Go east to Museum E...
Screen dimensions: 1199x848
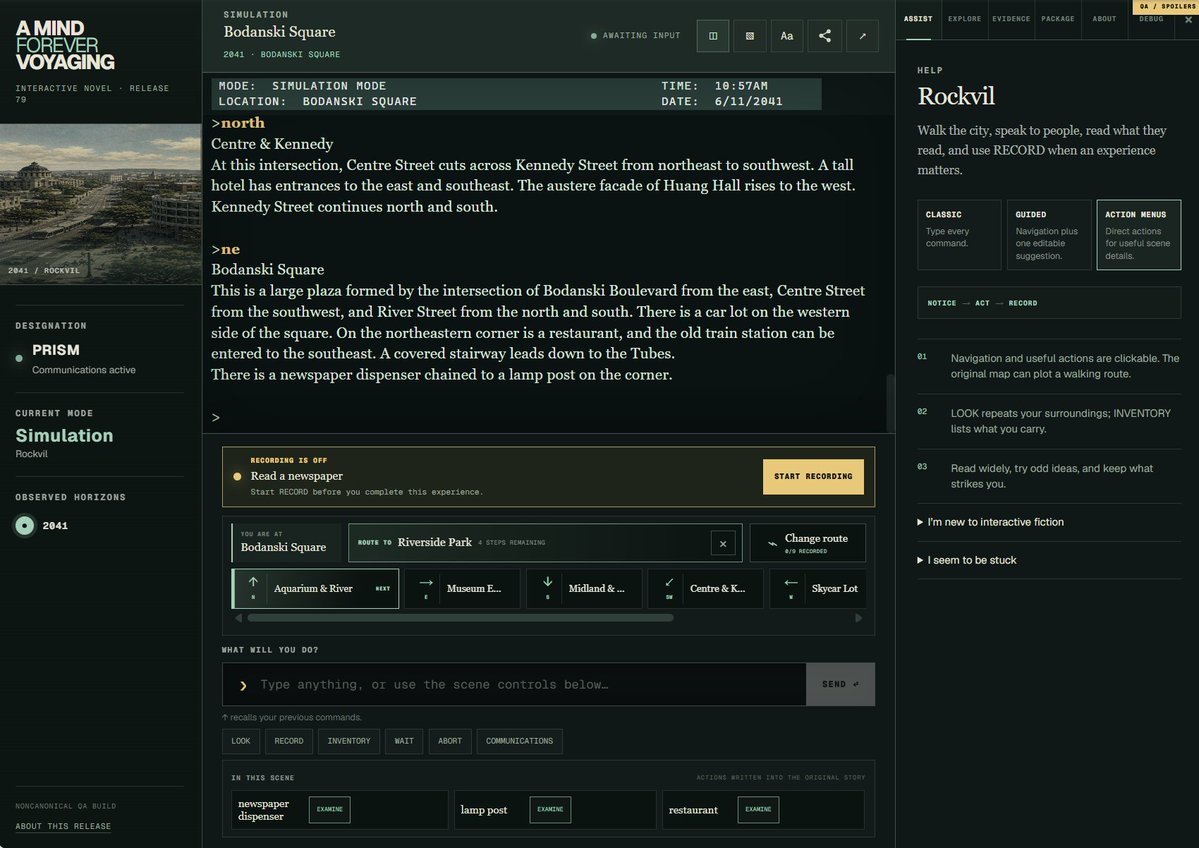point(462,588)
